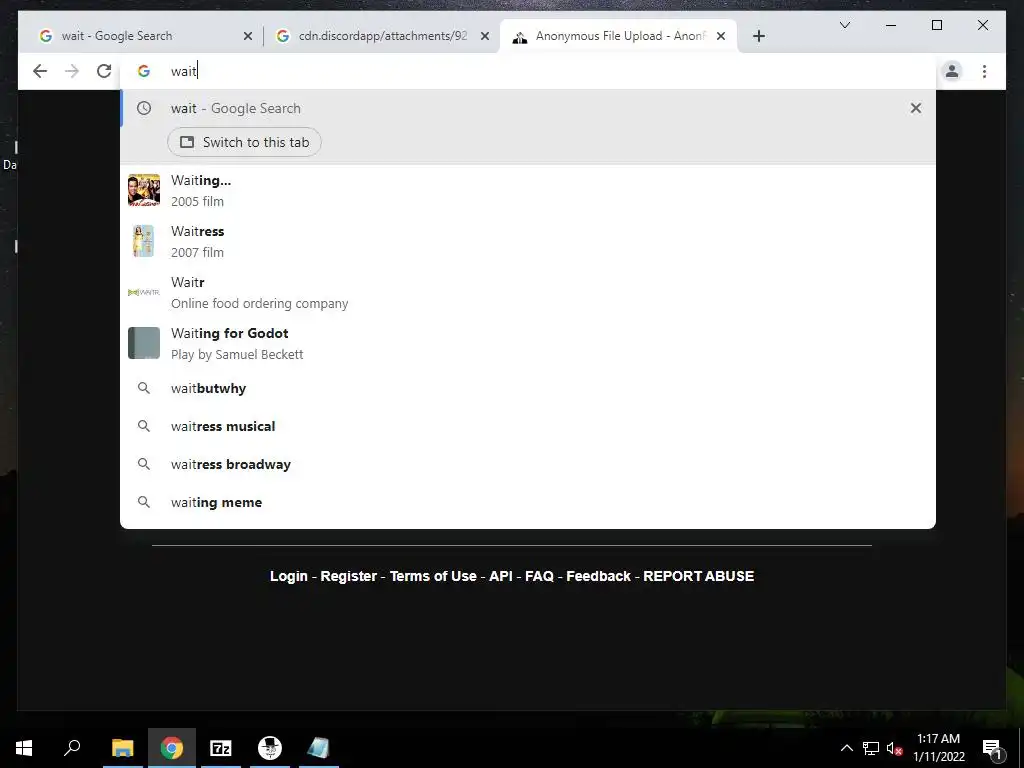1024x768 pixels.
Task: Click magnifier icon next to 'waitress musical'
Action: pos(144,426)
